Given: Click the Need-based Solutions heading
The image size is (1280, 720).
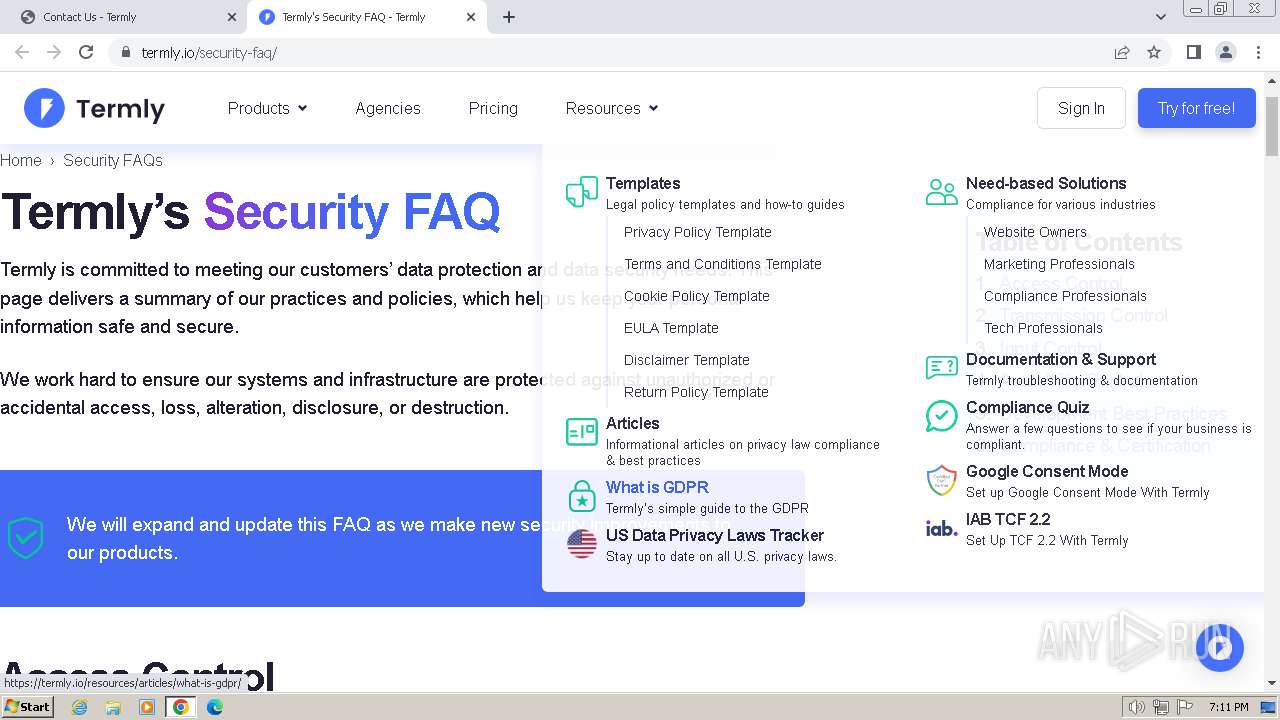Looking at the screenshot, I should point(1046,183).
